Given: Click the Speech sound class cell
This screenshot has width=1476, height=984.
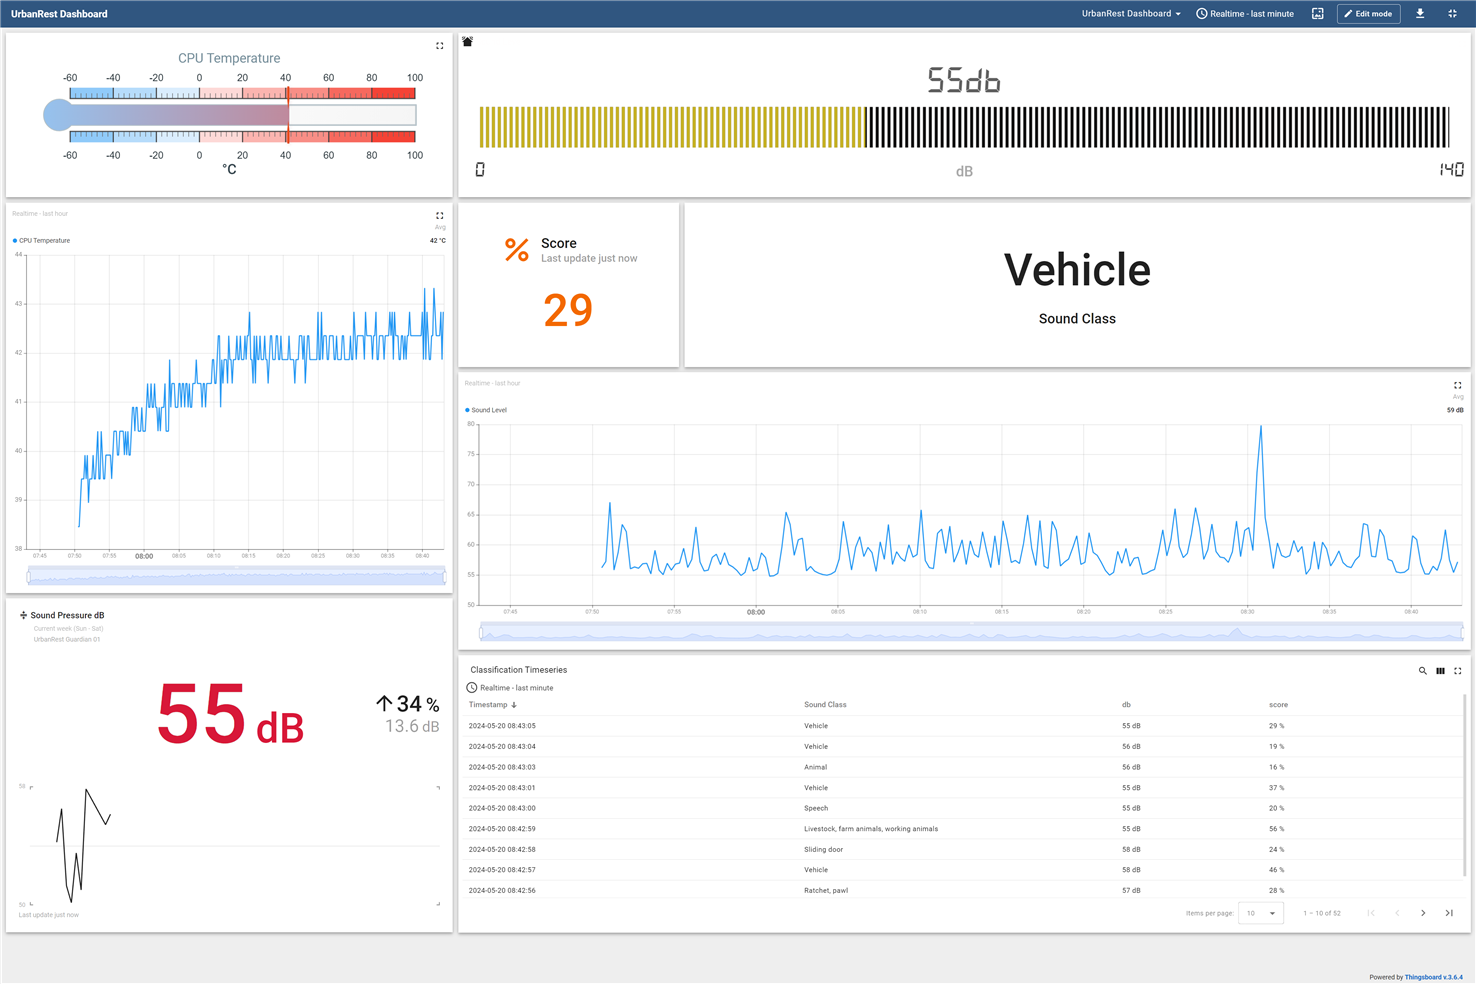Looking at the screenshot, I should [x=816, y=808].
